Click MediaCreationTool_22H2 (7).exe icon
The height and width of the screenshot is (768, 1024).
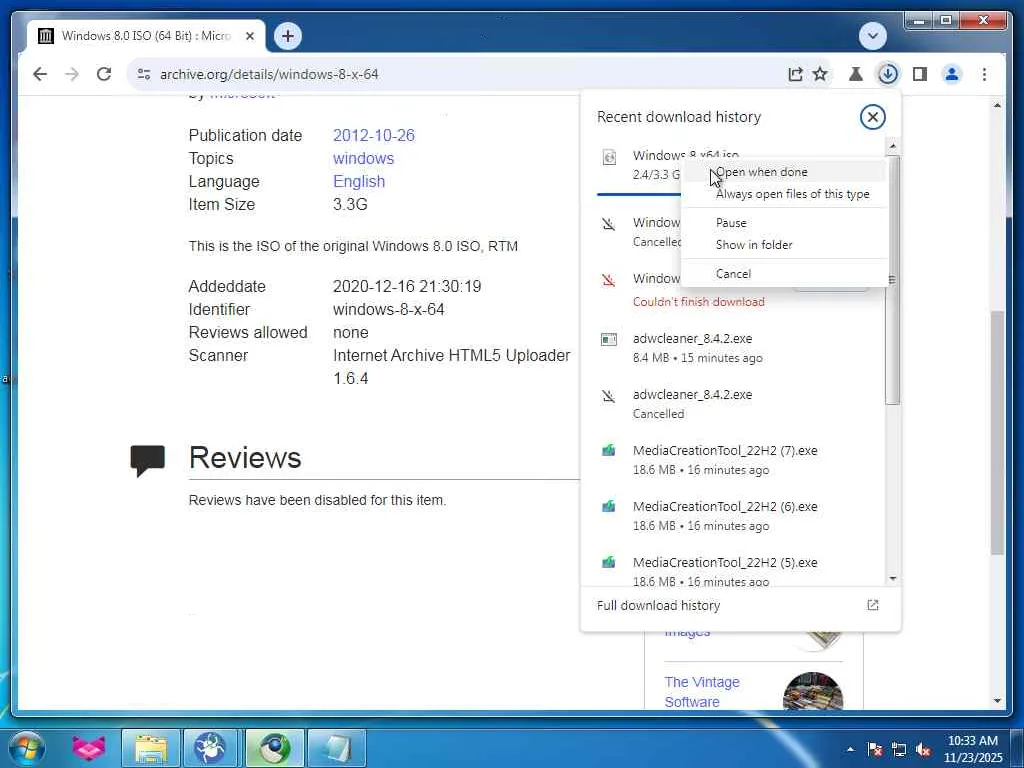coord(609,451)
